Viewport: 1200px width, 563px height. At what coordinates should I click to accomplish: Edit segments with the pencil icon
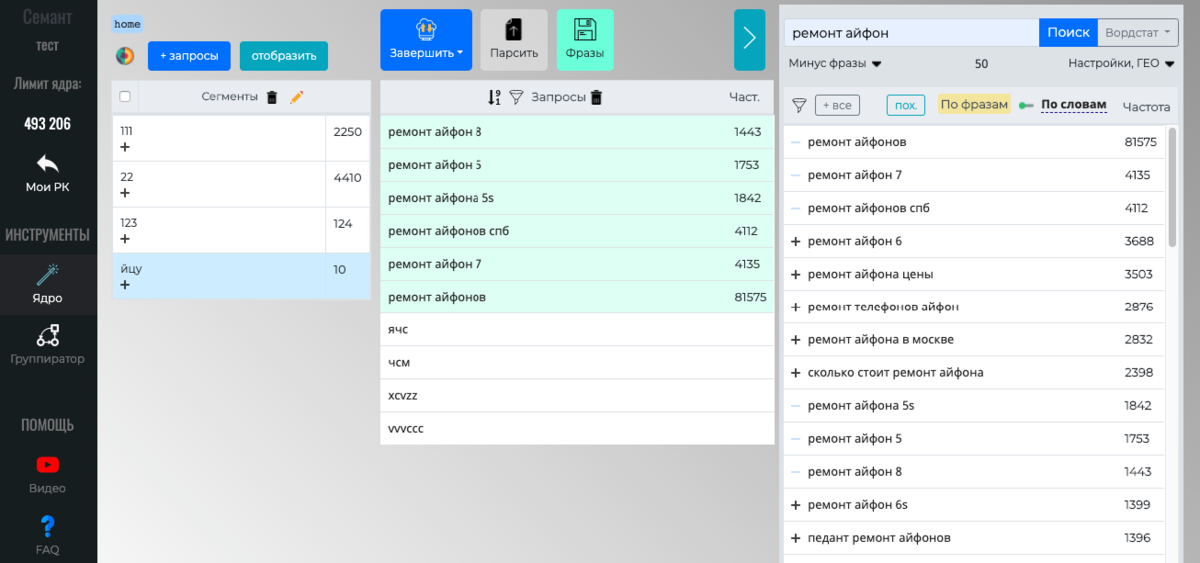296,97
